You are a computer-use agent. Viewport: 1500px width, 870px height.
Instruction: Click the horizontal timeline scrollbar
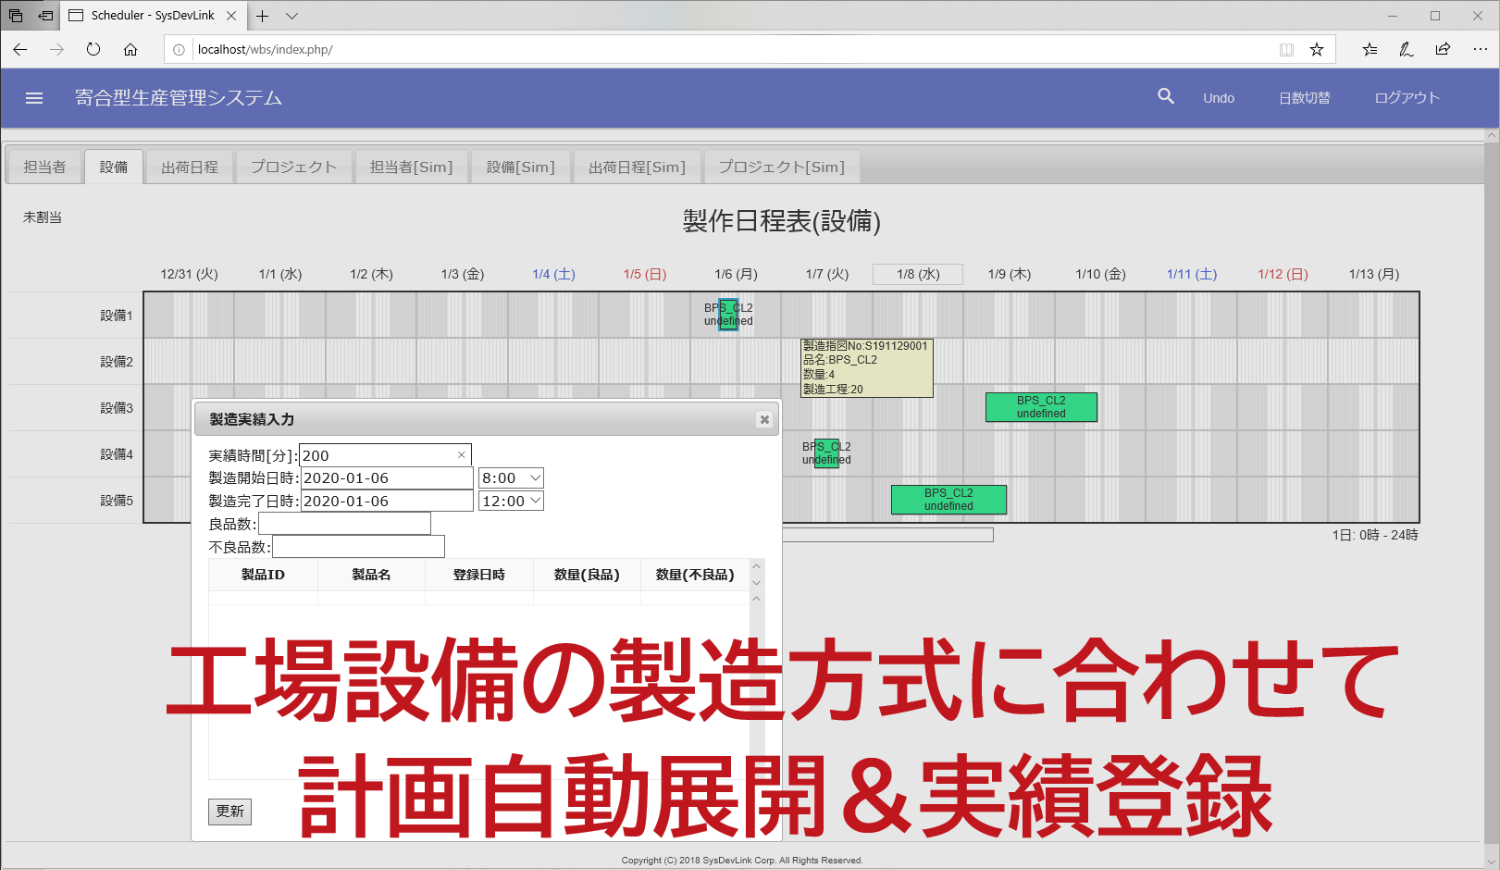(x=888, y=535)
